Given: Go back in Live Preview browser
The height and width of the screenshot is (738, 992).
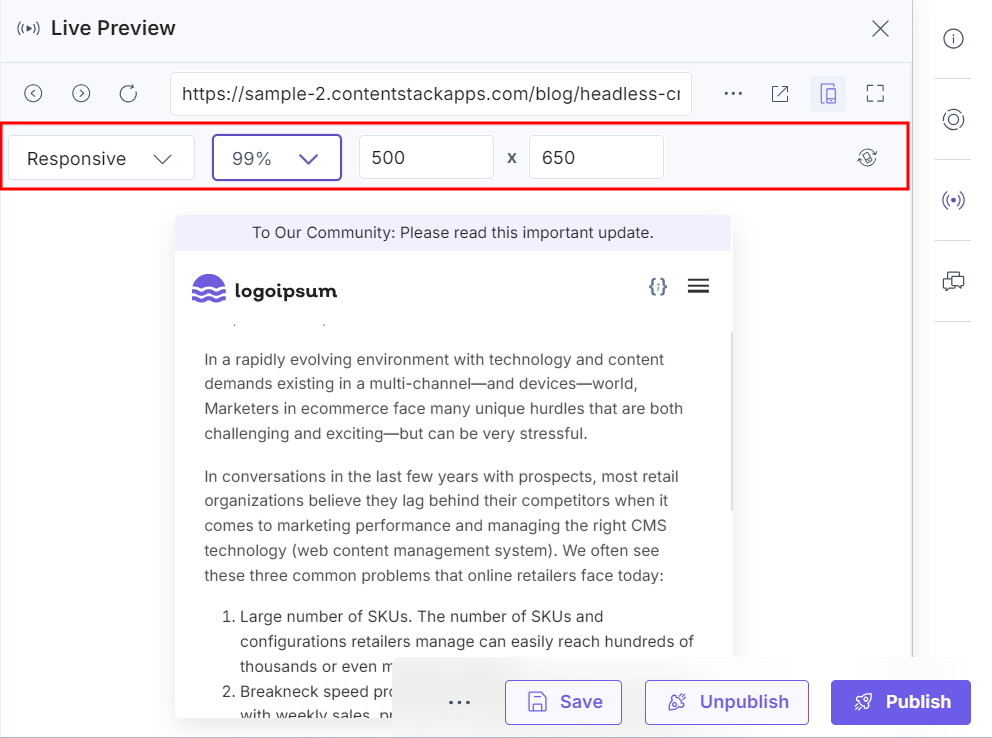Looking at the screenshot, I should pos(33,94).
